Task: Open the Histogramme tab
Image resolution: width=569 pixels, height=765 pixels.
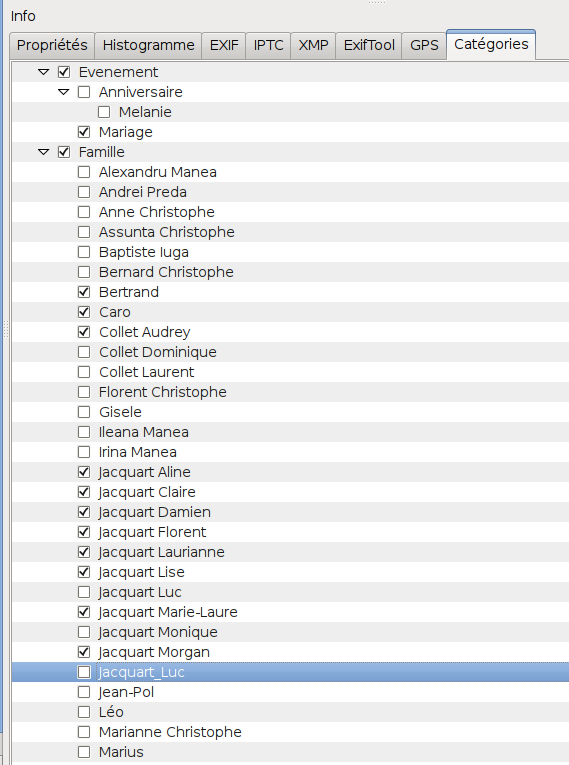Action: pyautogui.click(x=148, y=45)
